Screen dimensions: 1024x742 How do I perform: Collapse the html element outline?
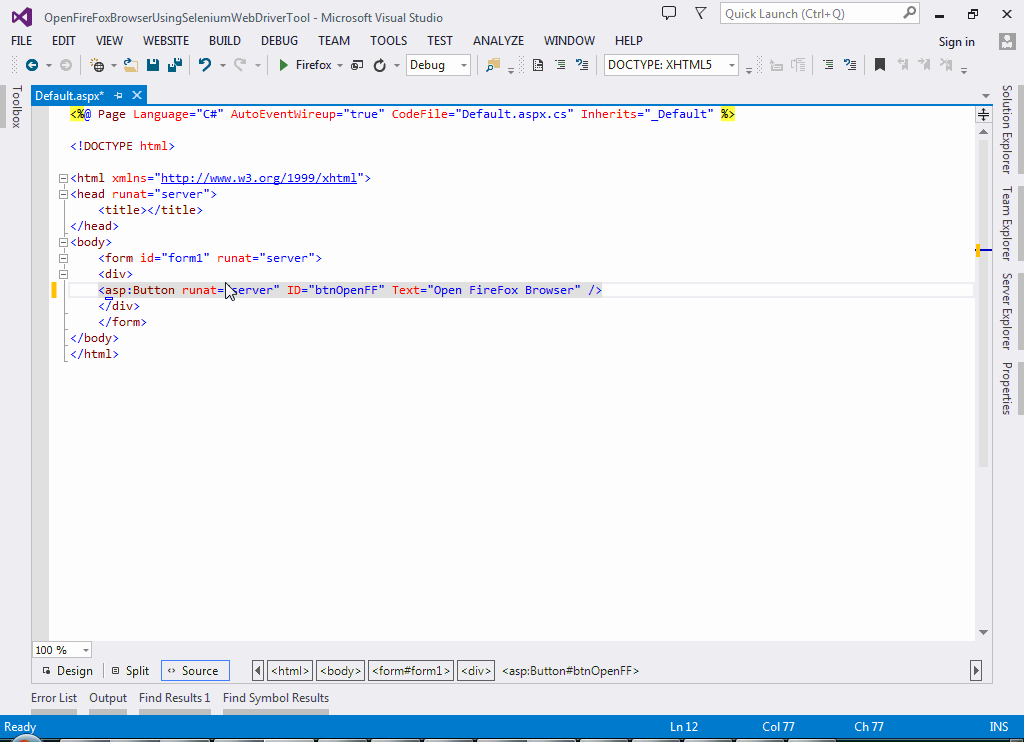(63, 178)
